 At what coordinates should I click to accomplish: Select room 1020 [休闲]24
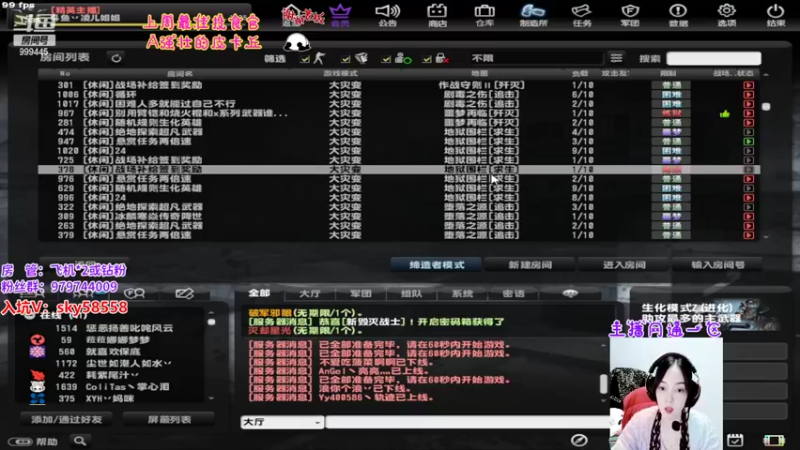(399, 151)
